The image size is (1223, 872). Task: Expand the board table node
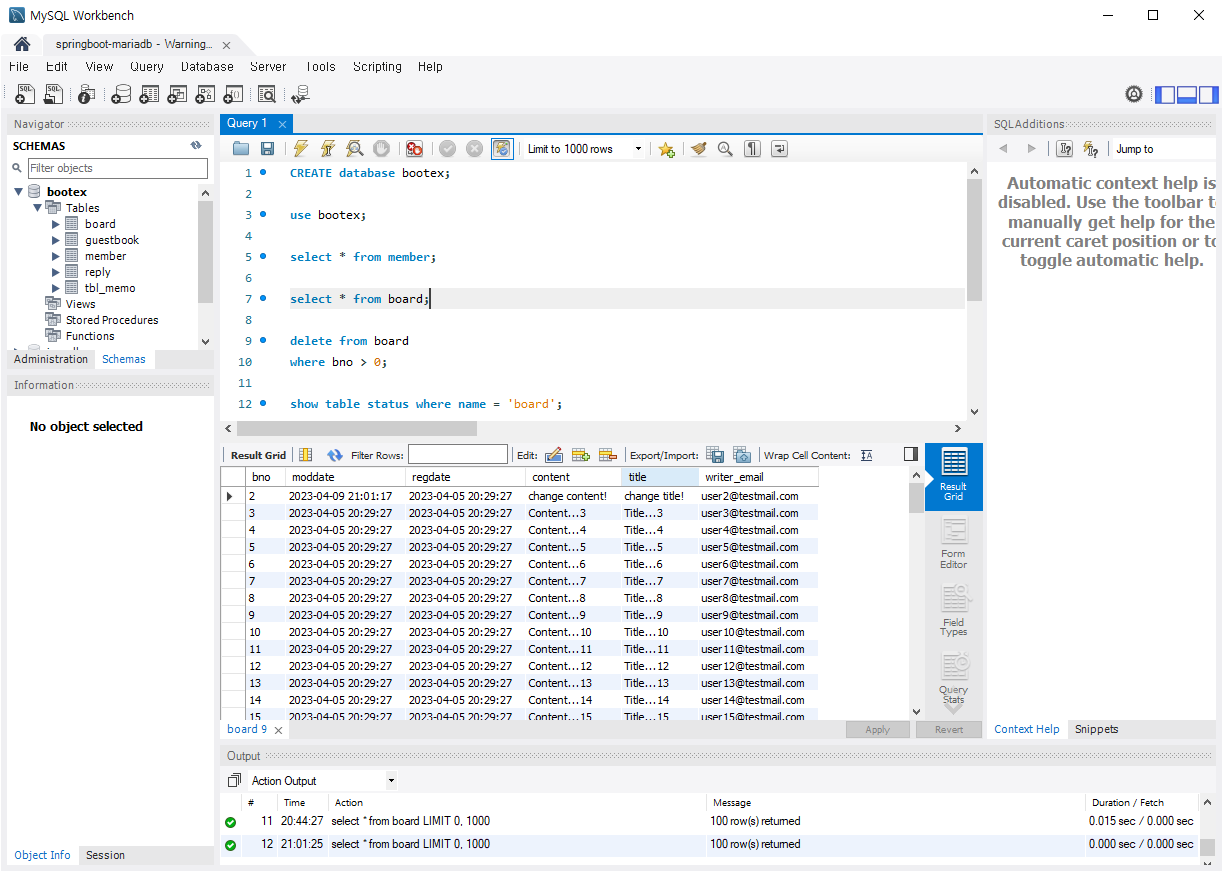pyautogui.click(x=56, y=224)
